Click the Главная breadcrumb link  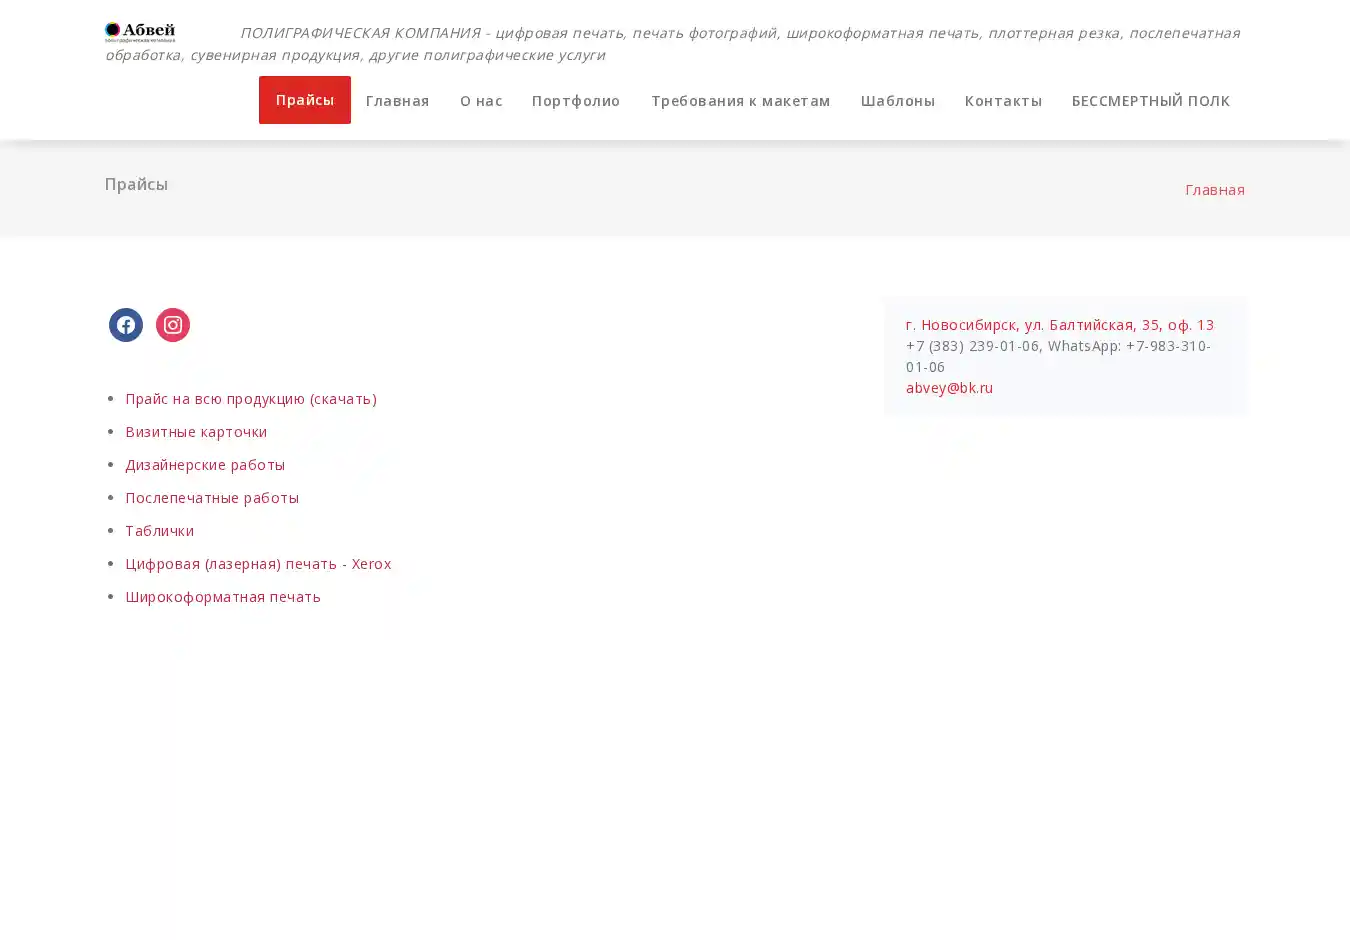click(1214, 190)
